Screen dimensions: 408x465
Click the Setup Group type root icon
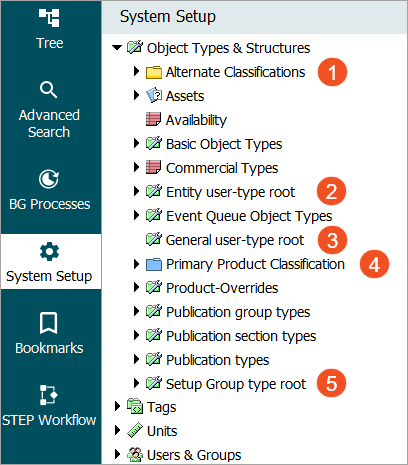point(154,384)
